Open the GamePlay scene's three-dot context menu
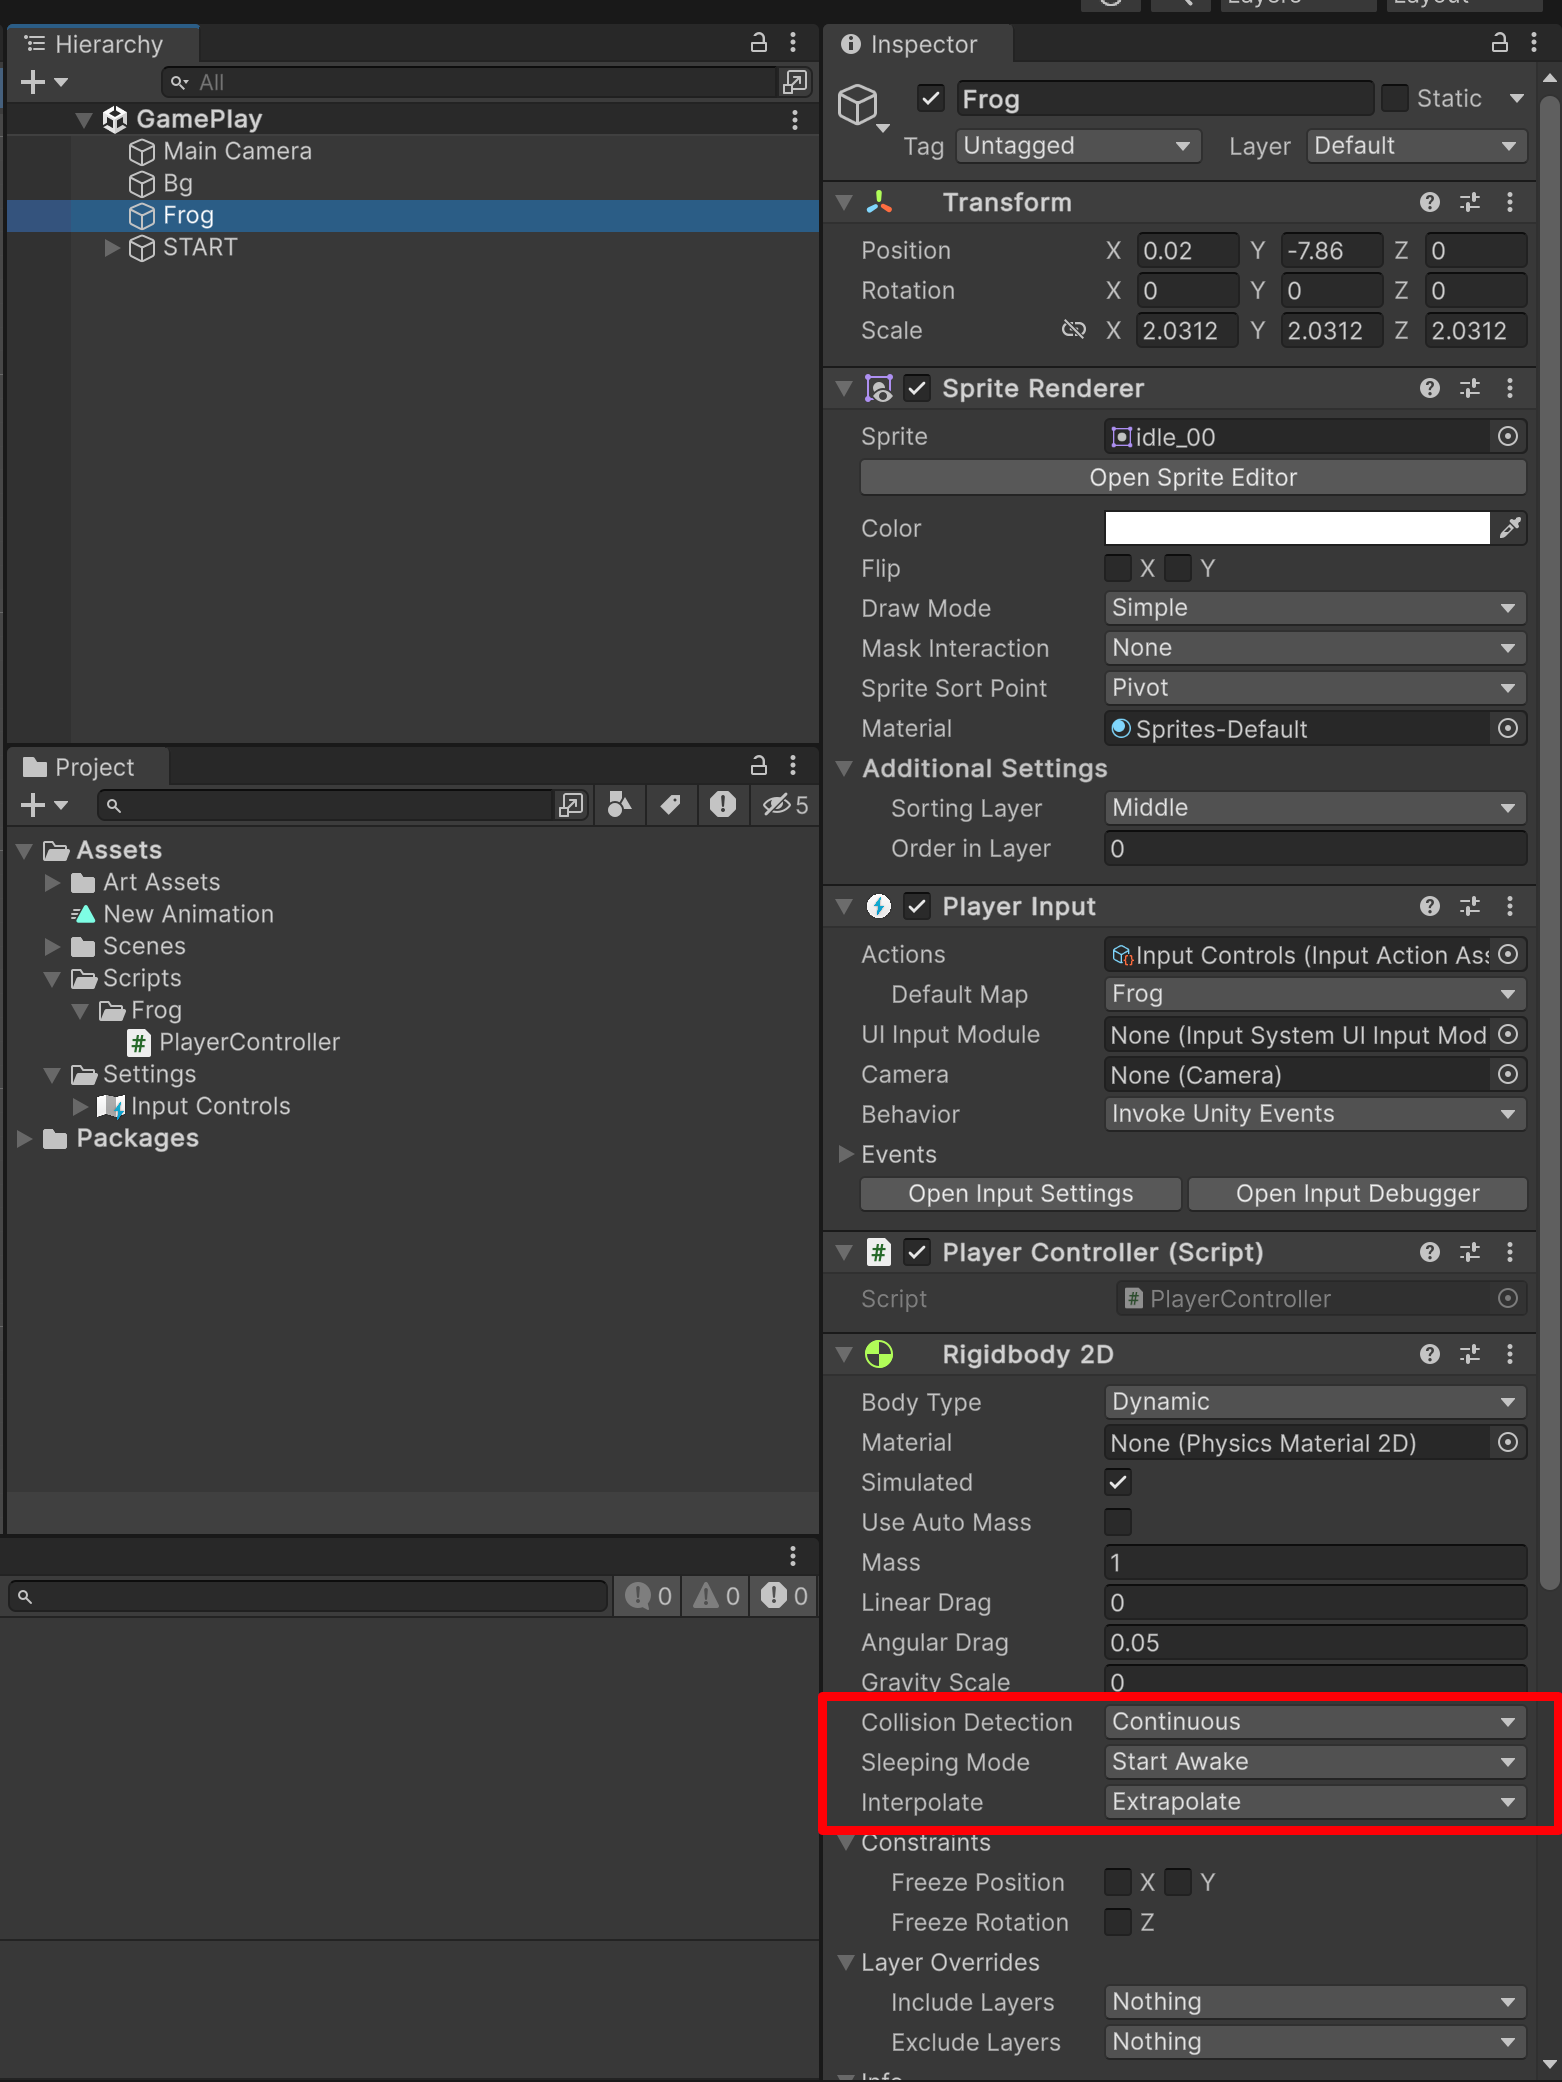 click(x=795, y=119)
